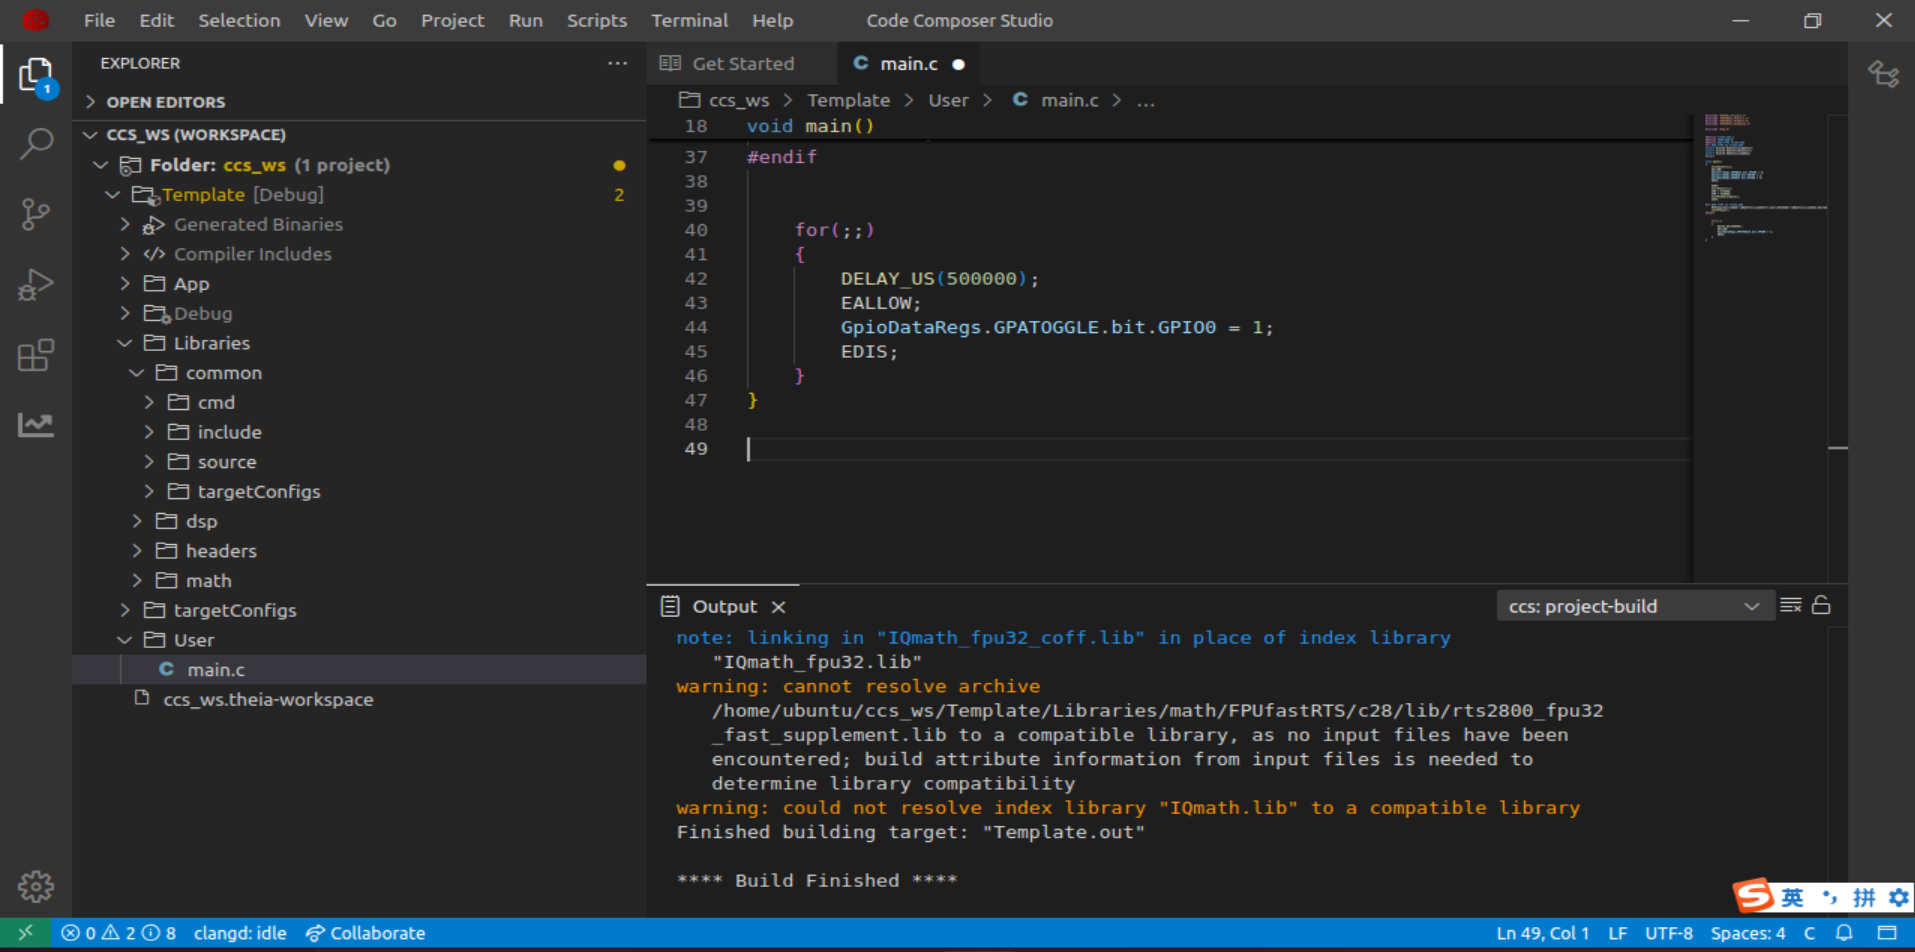Open the graph/chart view in the activity bar

(36, 425)
